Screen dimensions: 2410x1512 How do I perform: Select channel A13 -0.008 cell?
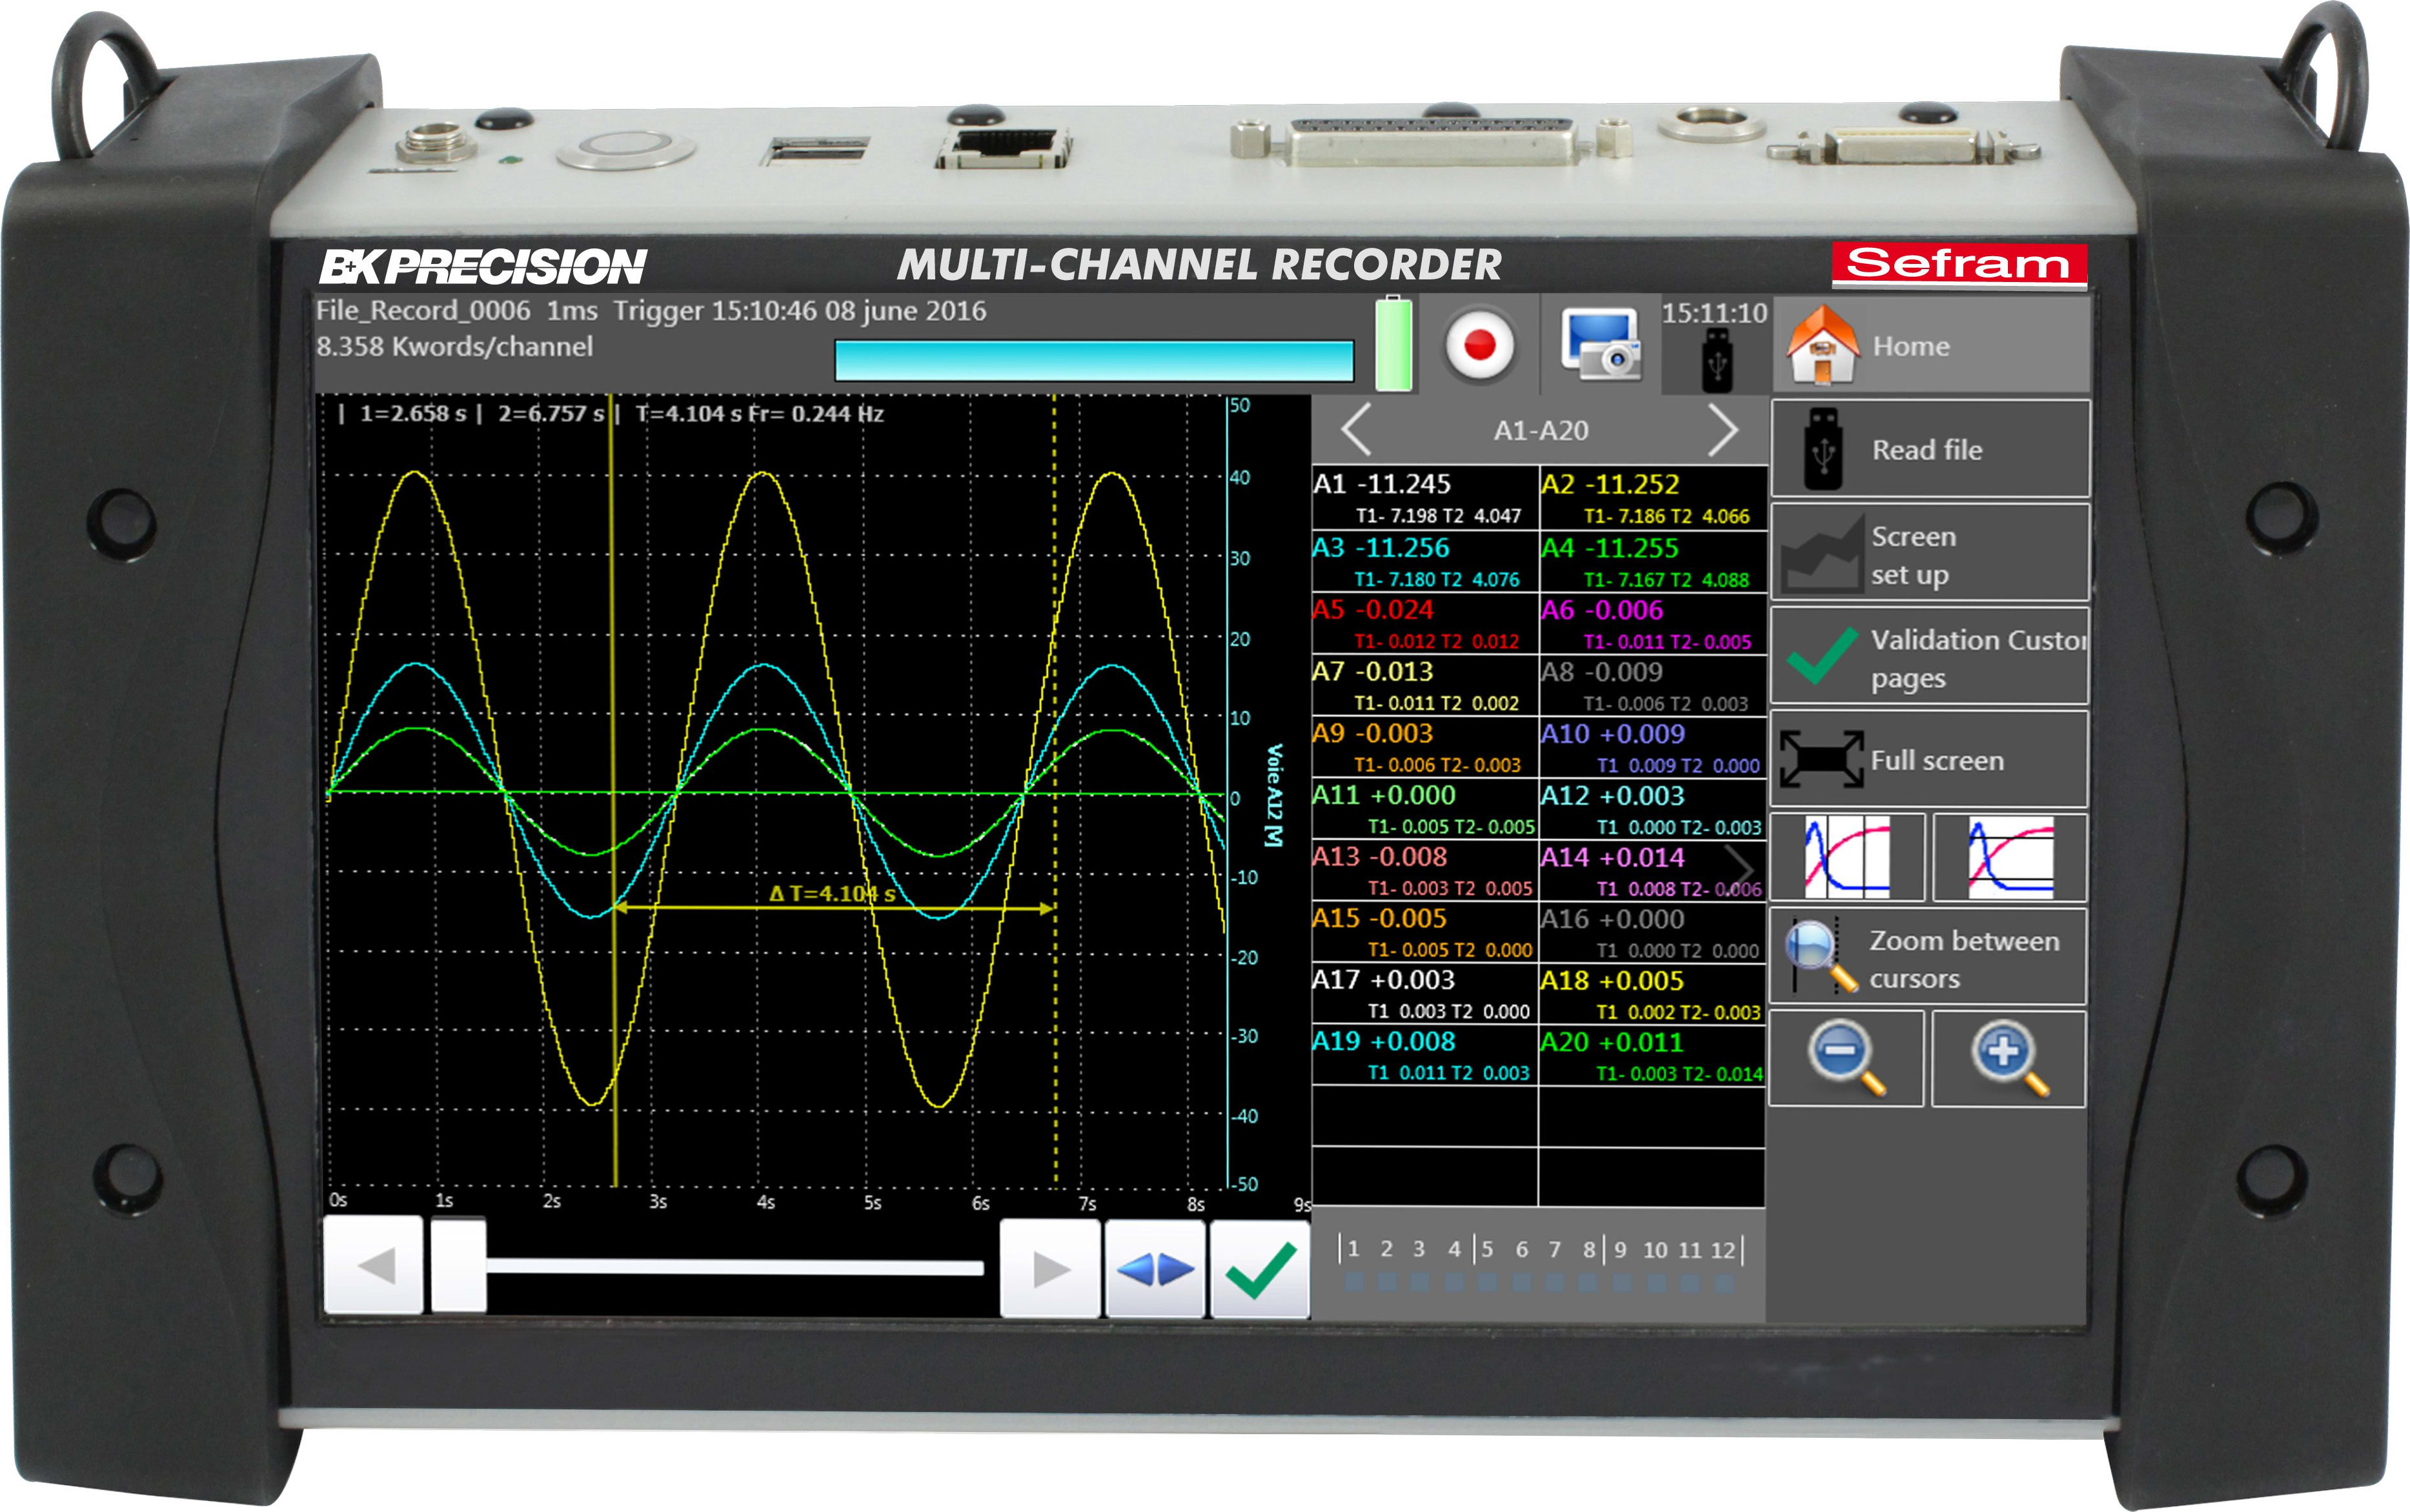click(x=1425, y=871)
